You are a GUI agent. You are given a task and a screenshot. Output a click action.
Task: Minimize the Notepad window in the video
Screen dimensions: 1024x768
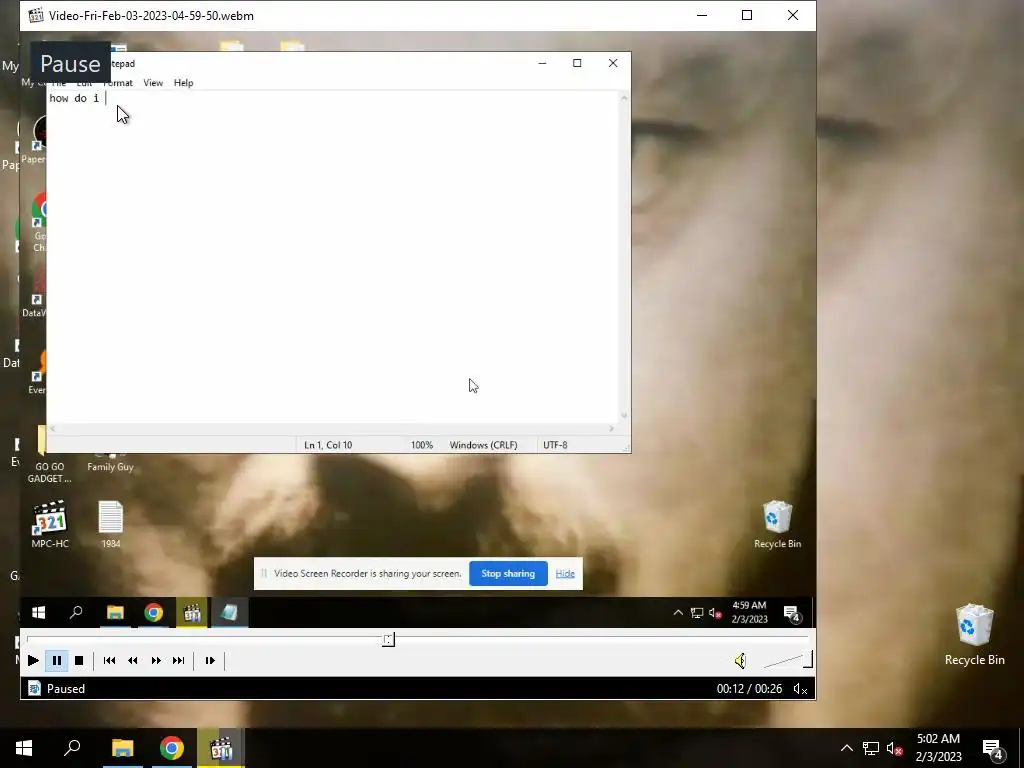coord(542,63)
